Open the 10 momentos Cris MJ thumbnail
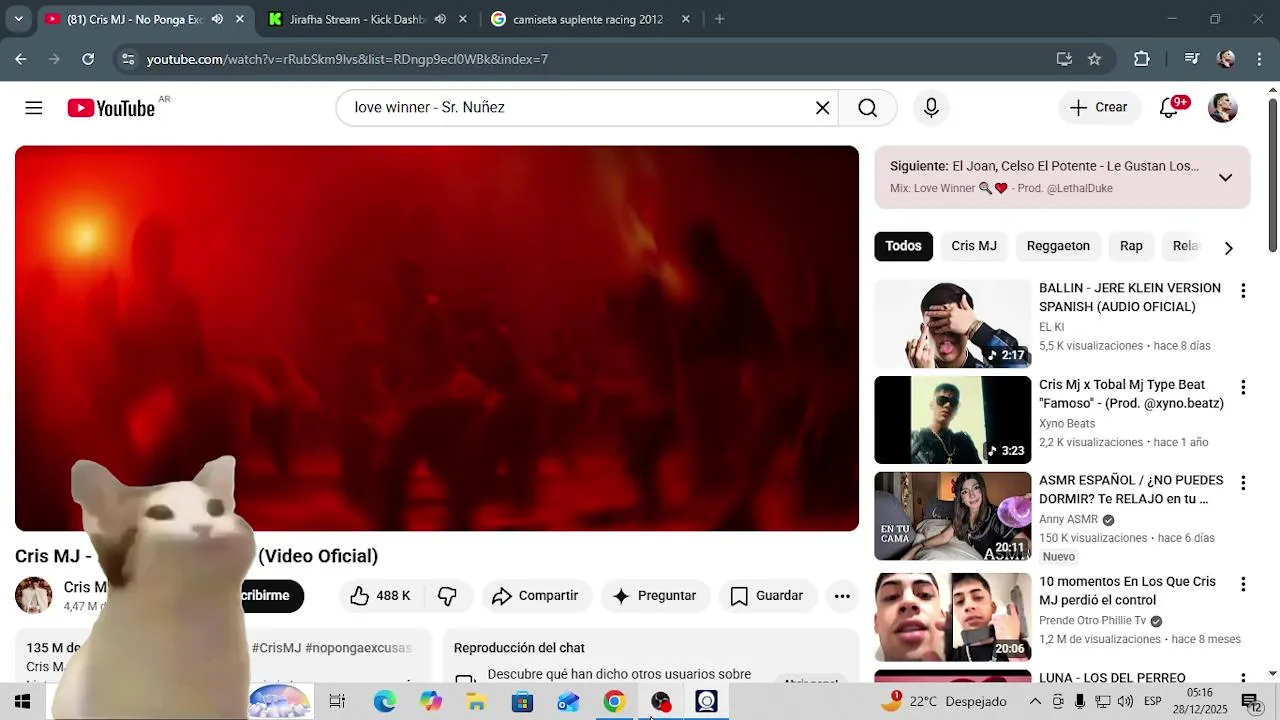 [x=952, y=617]
